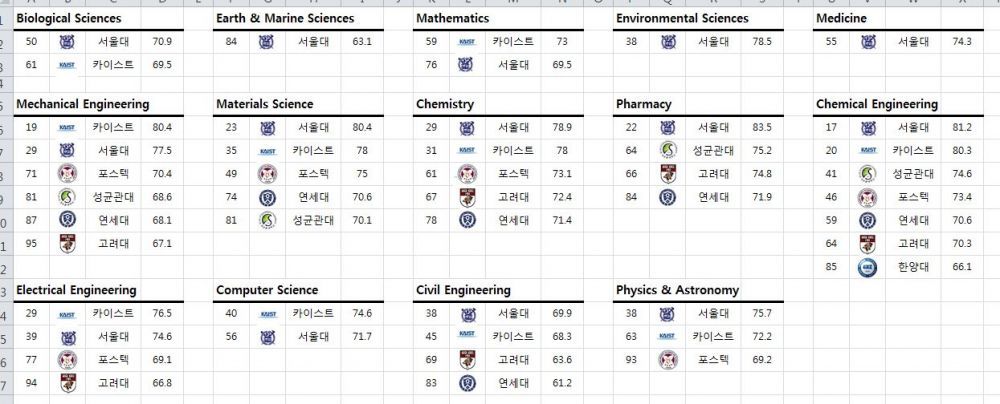The width and height of the screenshot is (1000, 404).
Task: Click the 83.5 score cell in Pharmacy
Action: coord(762,128)
